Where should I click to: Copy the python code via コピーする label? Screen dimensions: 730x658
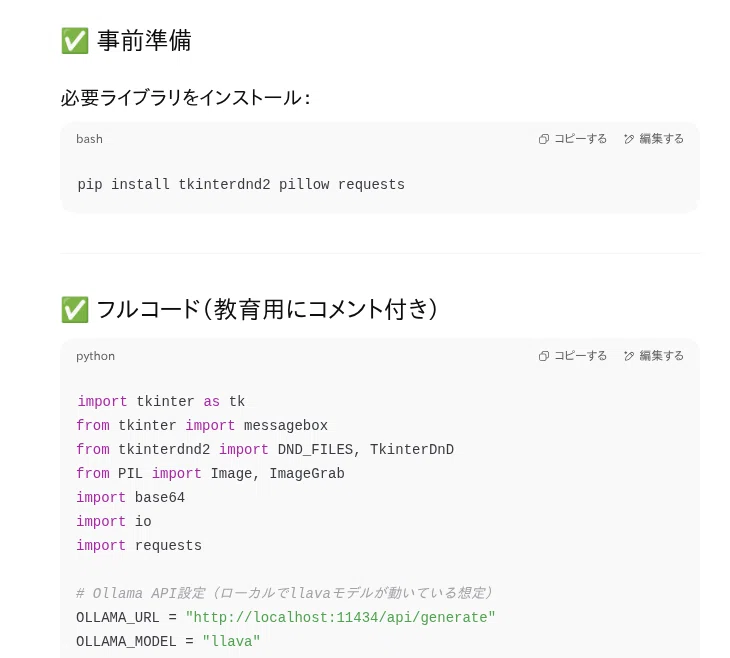point(580,356)
